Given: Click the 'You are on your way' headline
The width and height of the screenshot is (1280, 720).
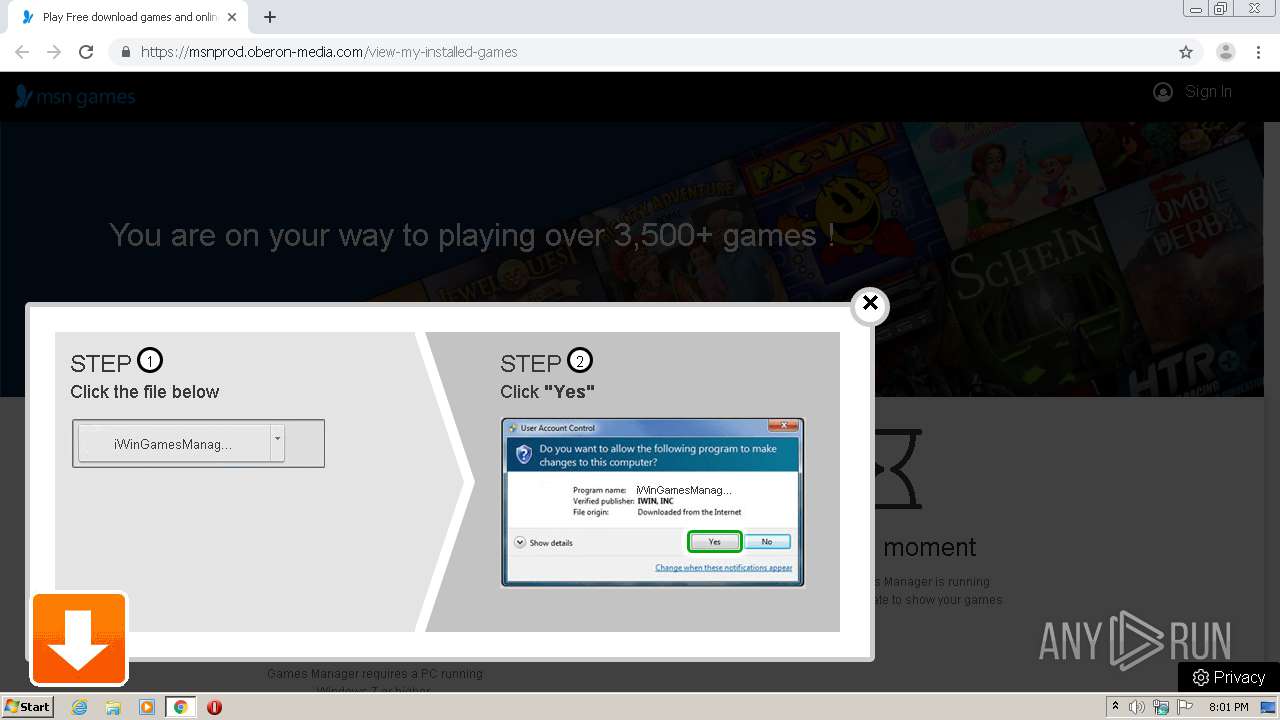Looking at the screenshot, I should [472, 235].
